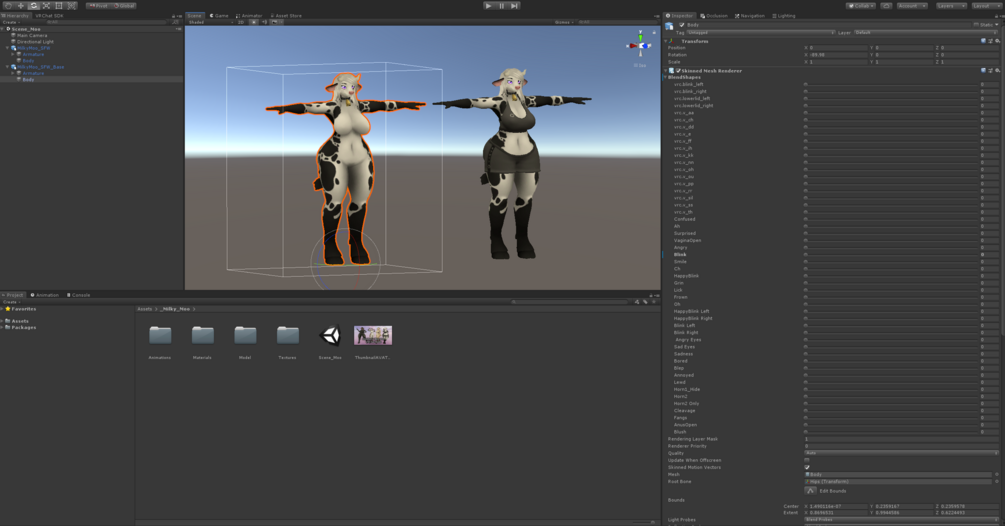Toggle Update When Offscreen checkbox
Image resolution: width=1005 pixels, height=526 pixels.
pyautogui.click(x=807, y=460)
